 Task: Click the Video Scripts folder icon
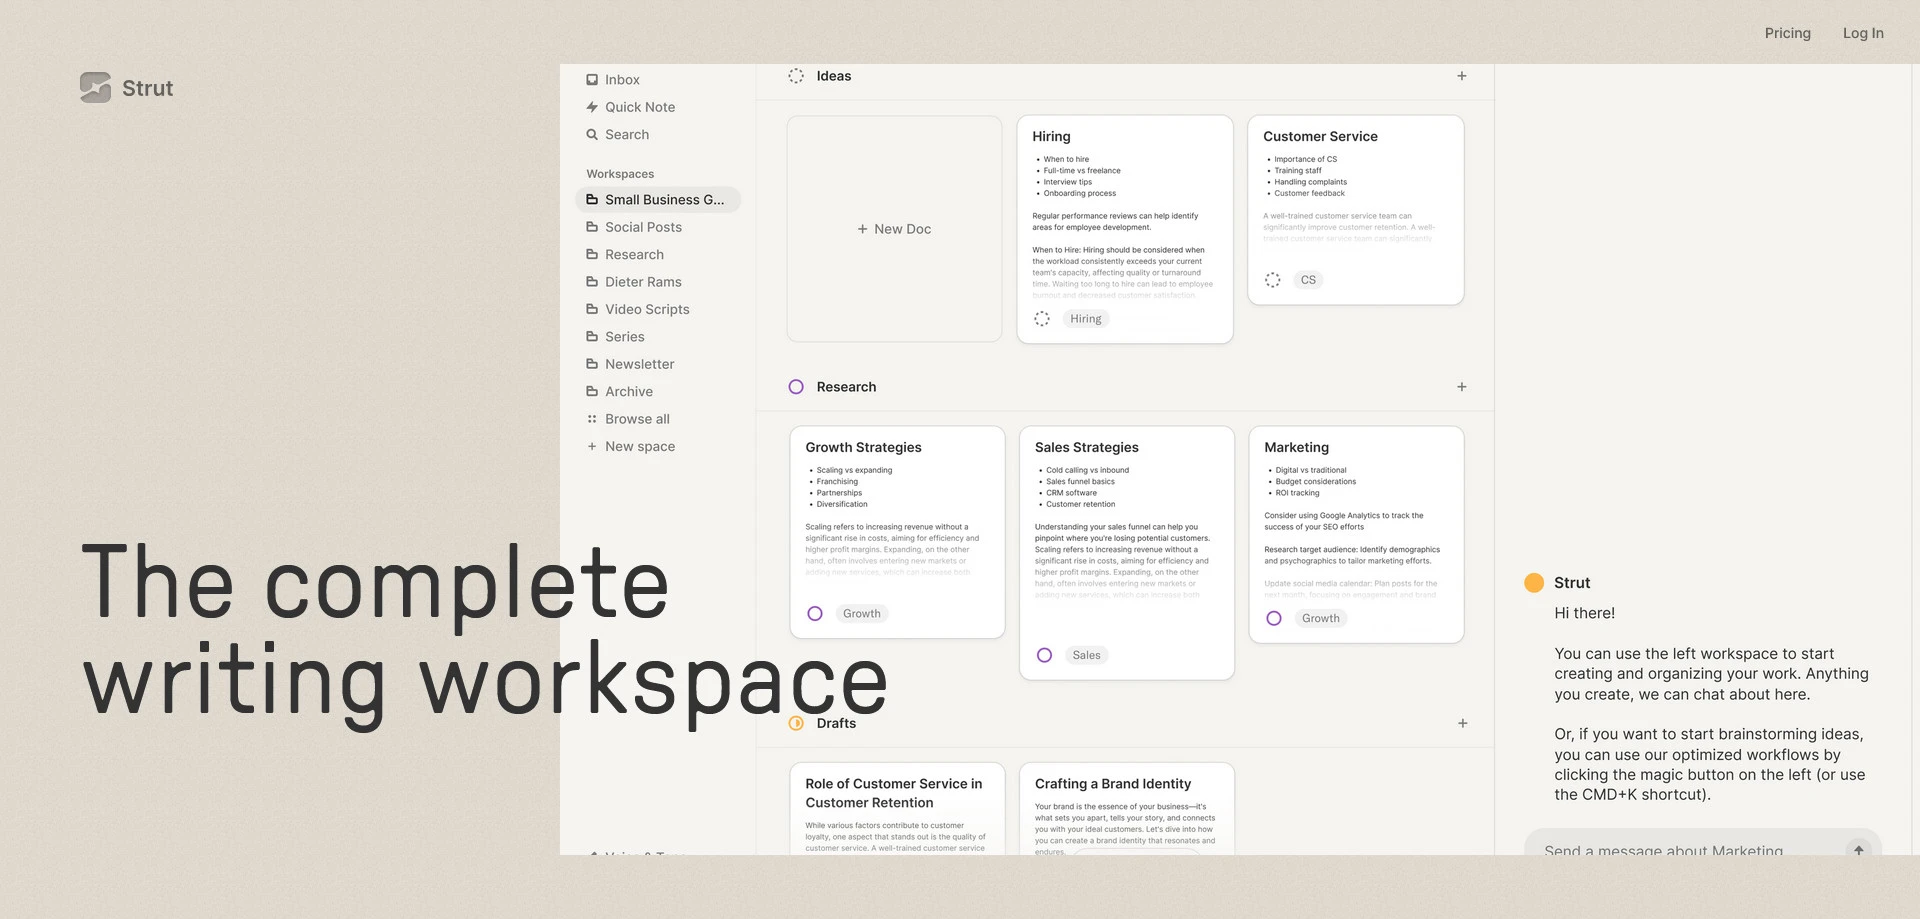click(592, 309)
